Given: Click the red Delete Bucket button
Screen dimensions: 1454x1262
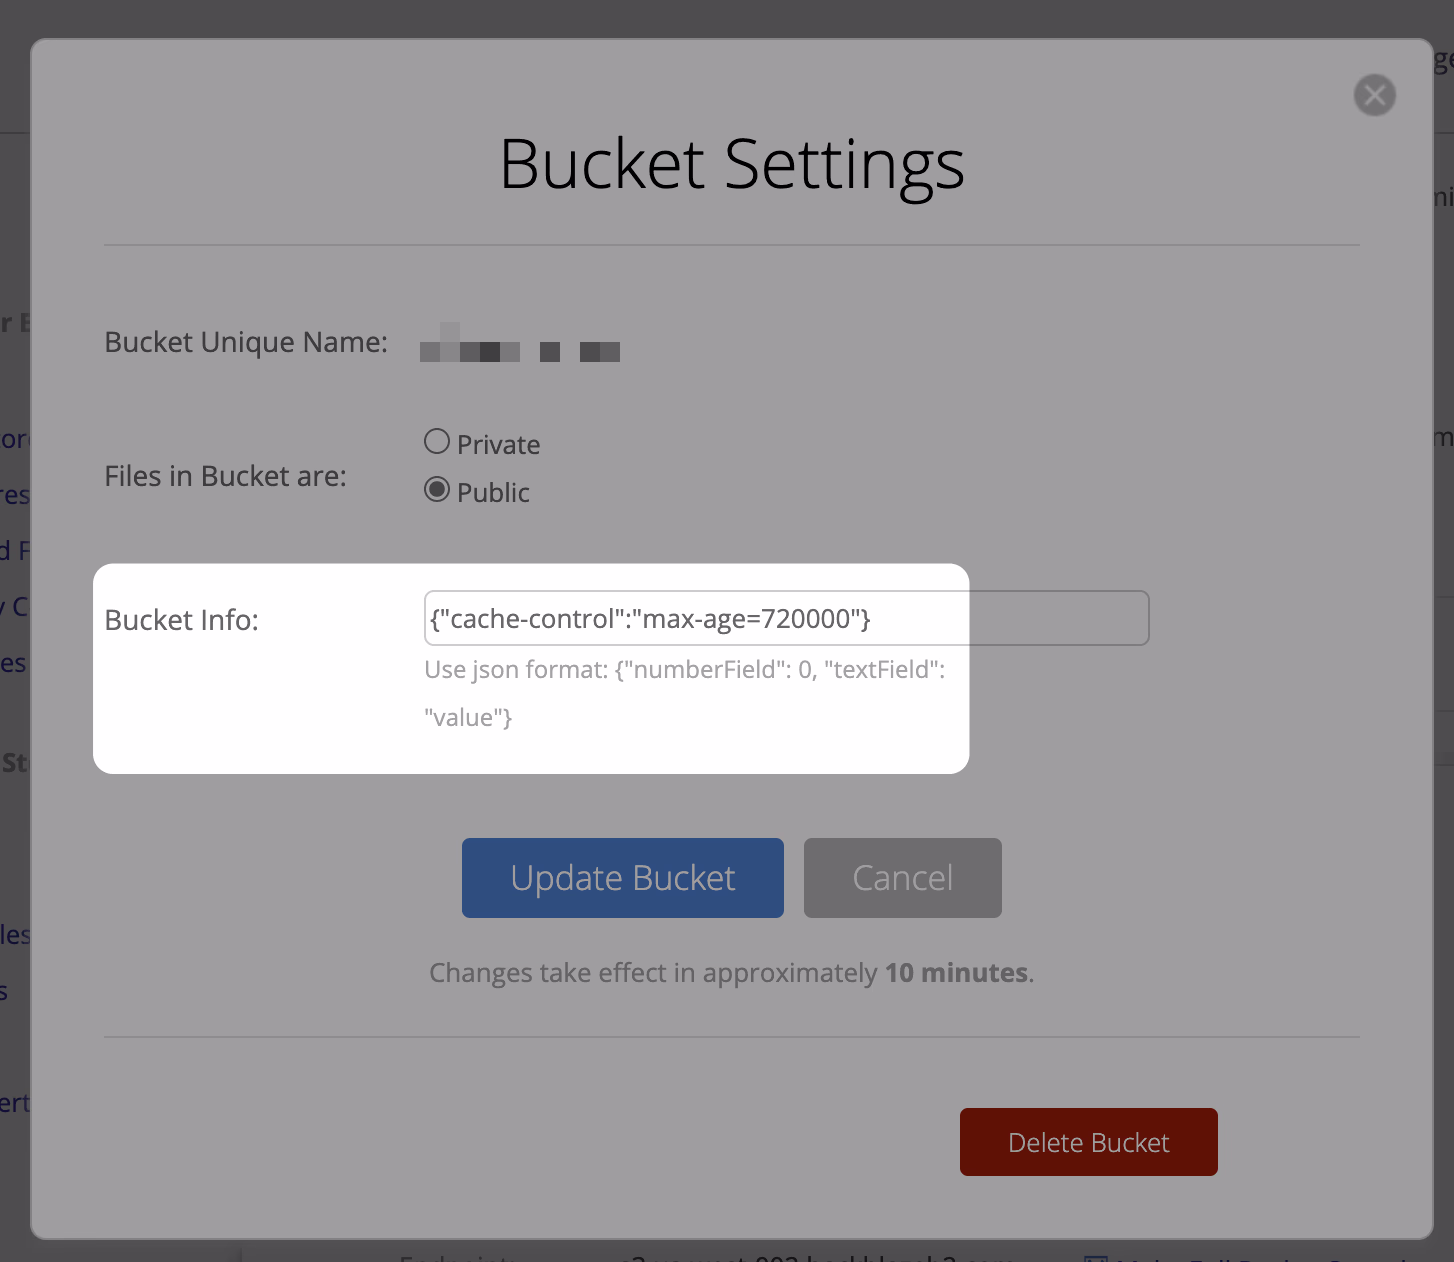Looking at the screenshot, I should (x=1088, y=1142).
